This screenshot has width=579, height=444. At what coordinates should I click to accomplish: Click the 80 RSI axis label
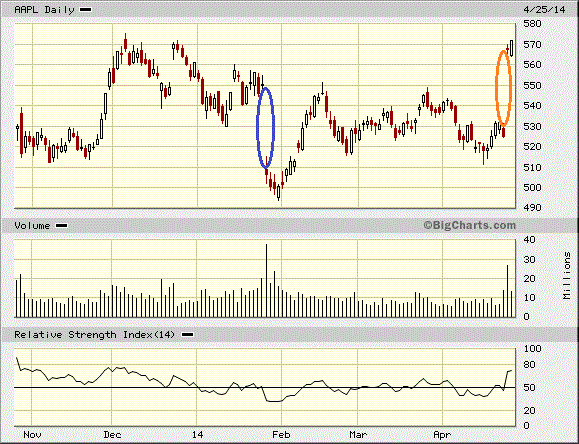coord(529,365)
